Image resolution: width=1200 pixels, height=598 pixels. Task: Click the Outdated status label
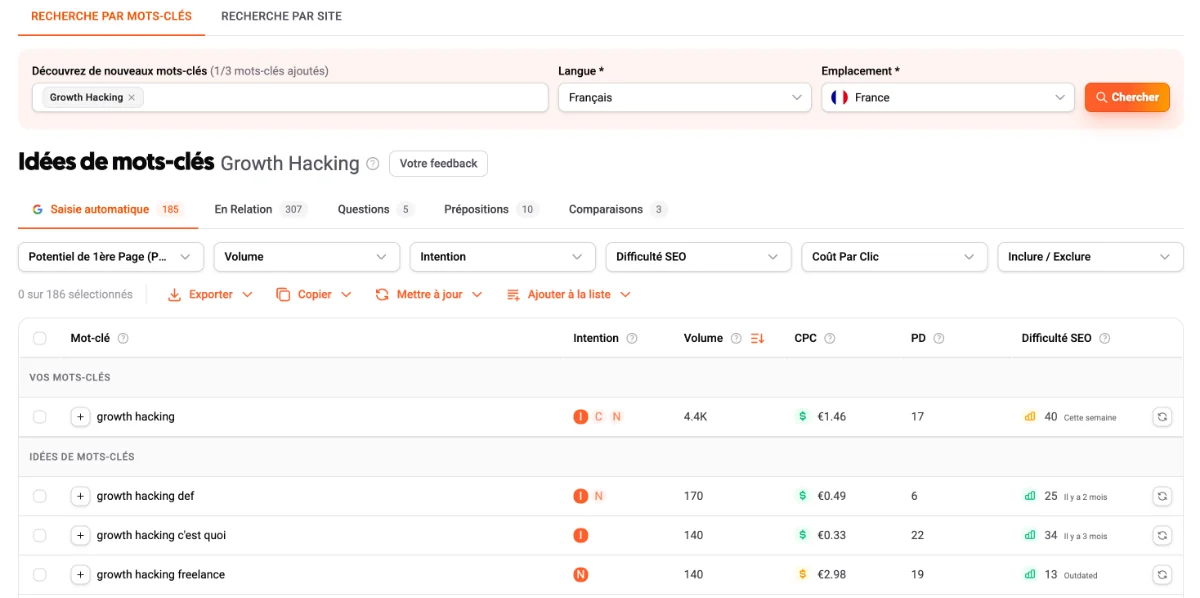tap(1081, 576)
